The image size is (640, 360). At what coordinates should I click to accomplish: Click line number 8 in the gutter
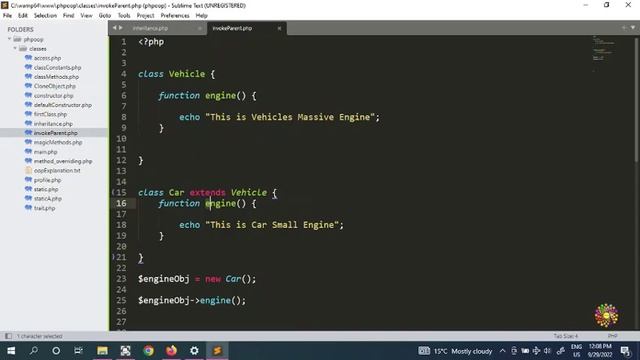124,117
